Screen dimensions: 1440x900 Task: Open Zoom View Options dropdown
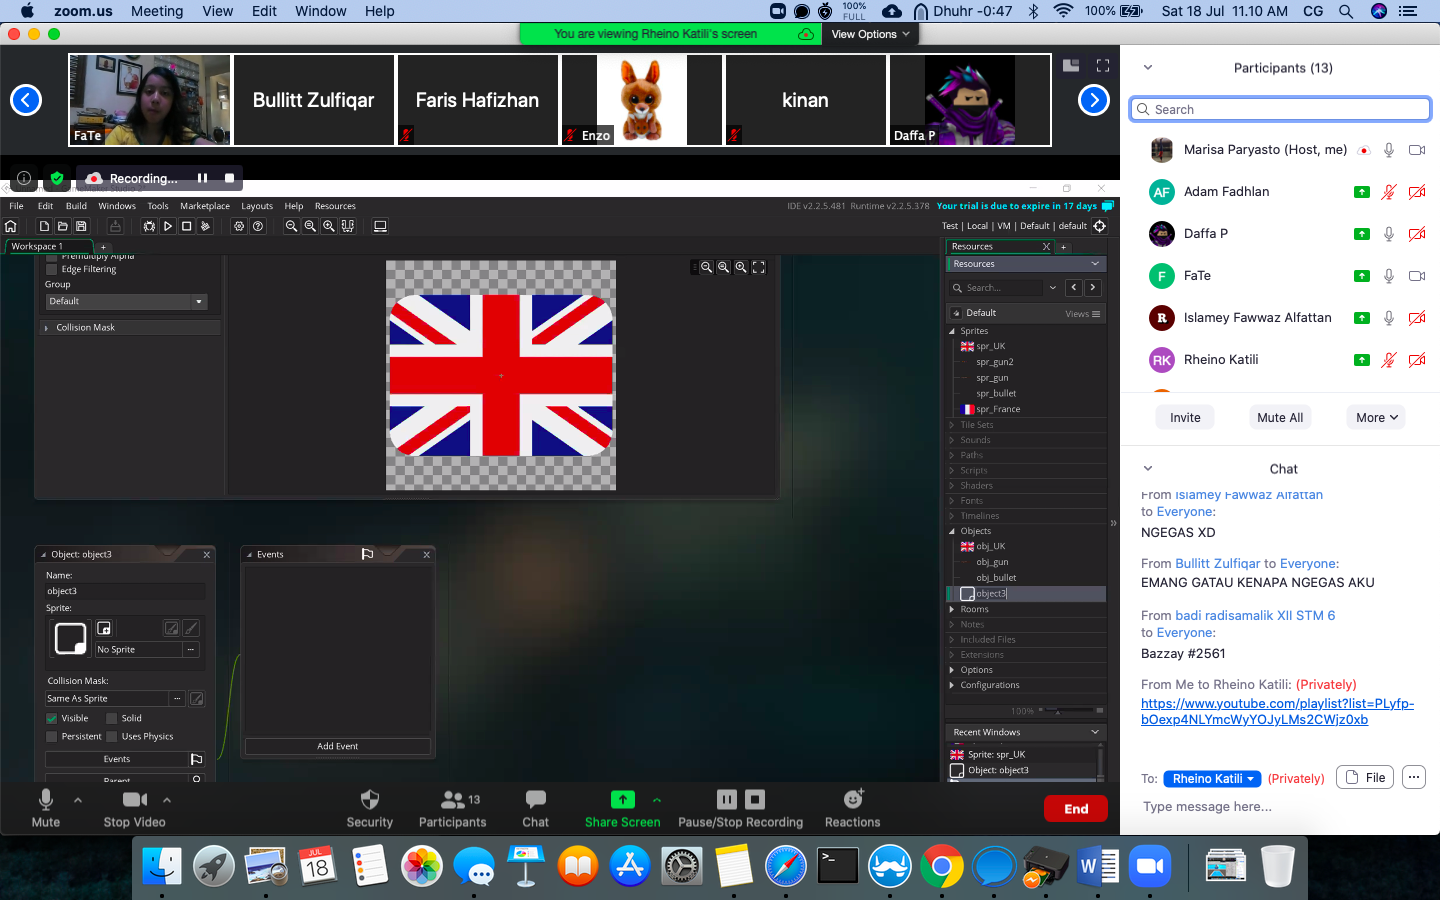[870, 34]
